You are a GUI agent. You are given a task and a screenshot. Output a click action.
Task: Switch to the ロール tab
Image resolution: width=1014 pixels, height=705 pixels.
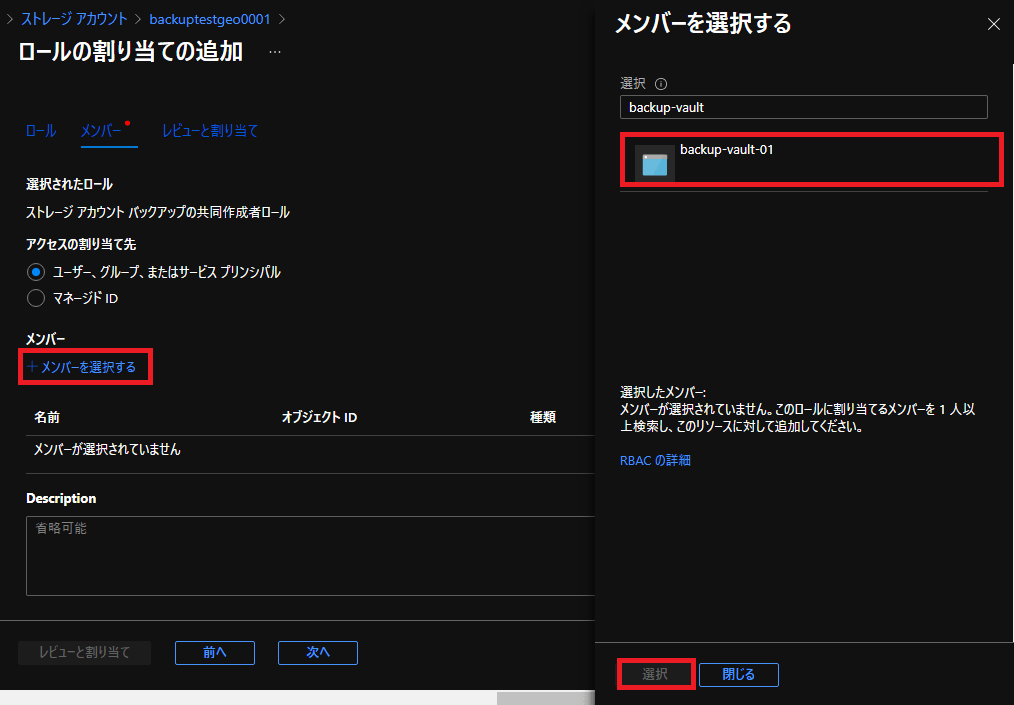tap(41, 131)
